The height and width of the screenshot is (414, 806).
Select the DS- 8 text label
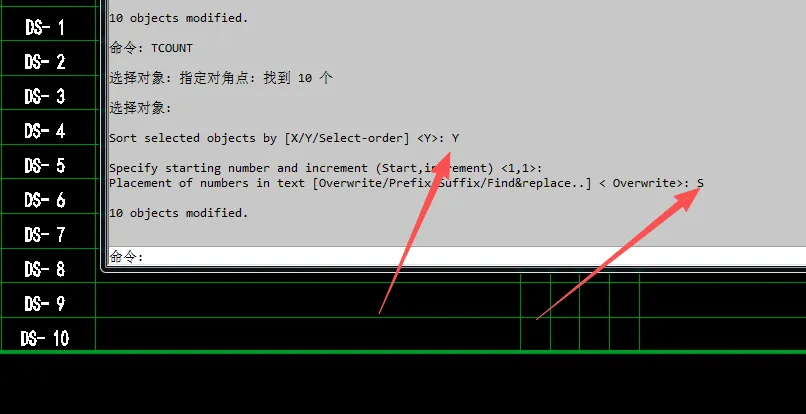(45, 269)
